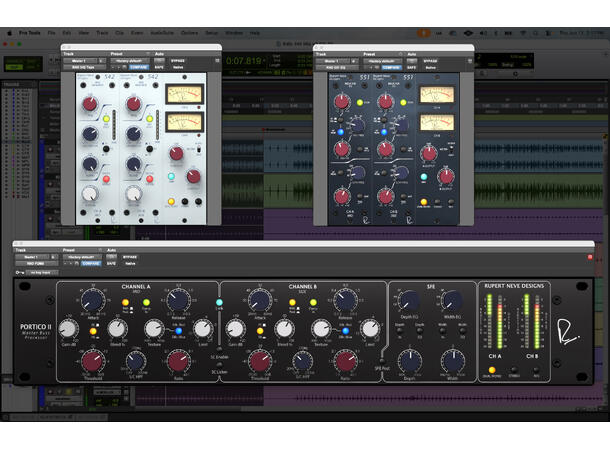The width and height of the screenshot is (610, 450).
Task: Open the 542 plug-in factory default preset dropdown
Action: pos(130,61)
